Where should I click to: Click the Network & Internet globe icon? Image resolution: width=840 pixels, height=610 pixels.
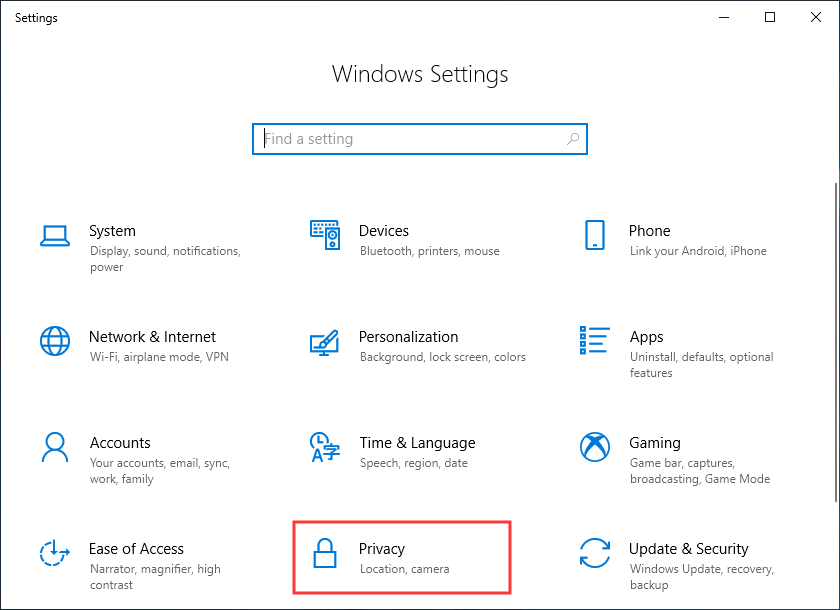click(55, 341)
